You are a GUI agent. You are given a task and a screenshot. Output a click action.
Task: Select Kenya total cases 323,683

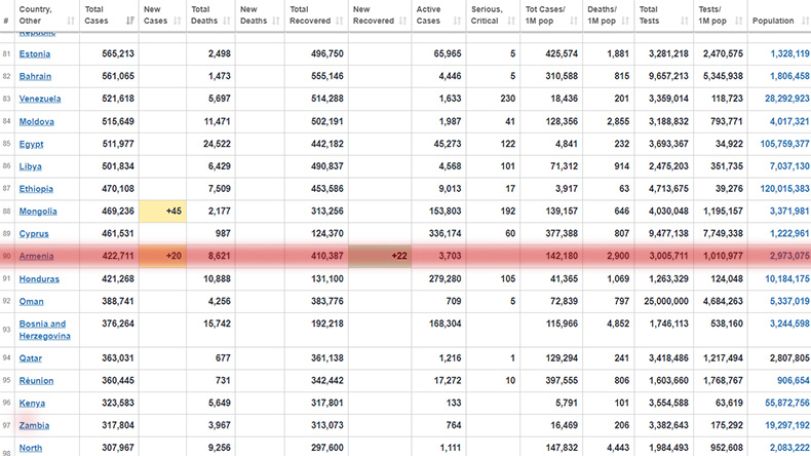[x=118, y=403]
